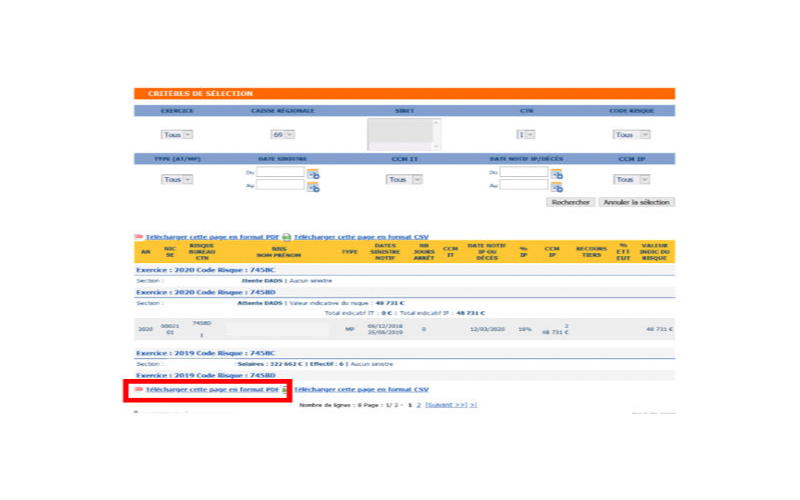Click the 12/03/2020 notification date cell
The image size is (800, 500).
487,330
